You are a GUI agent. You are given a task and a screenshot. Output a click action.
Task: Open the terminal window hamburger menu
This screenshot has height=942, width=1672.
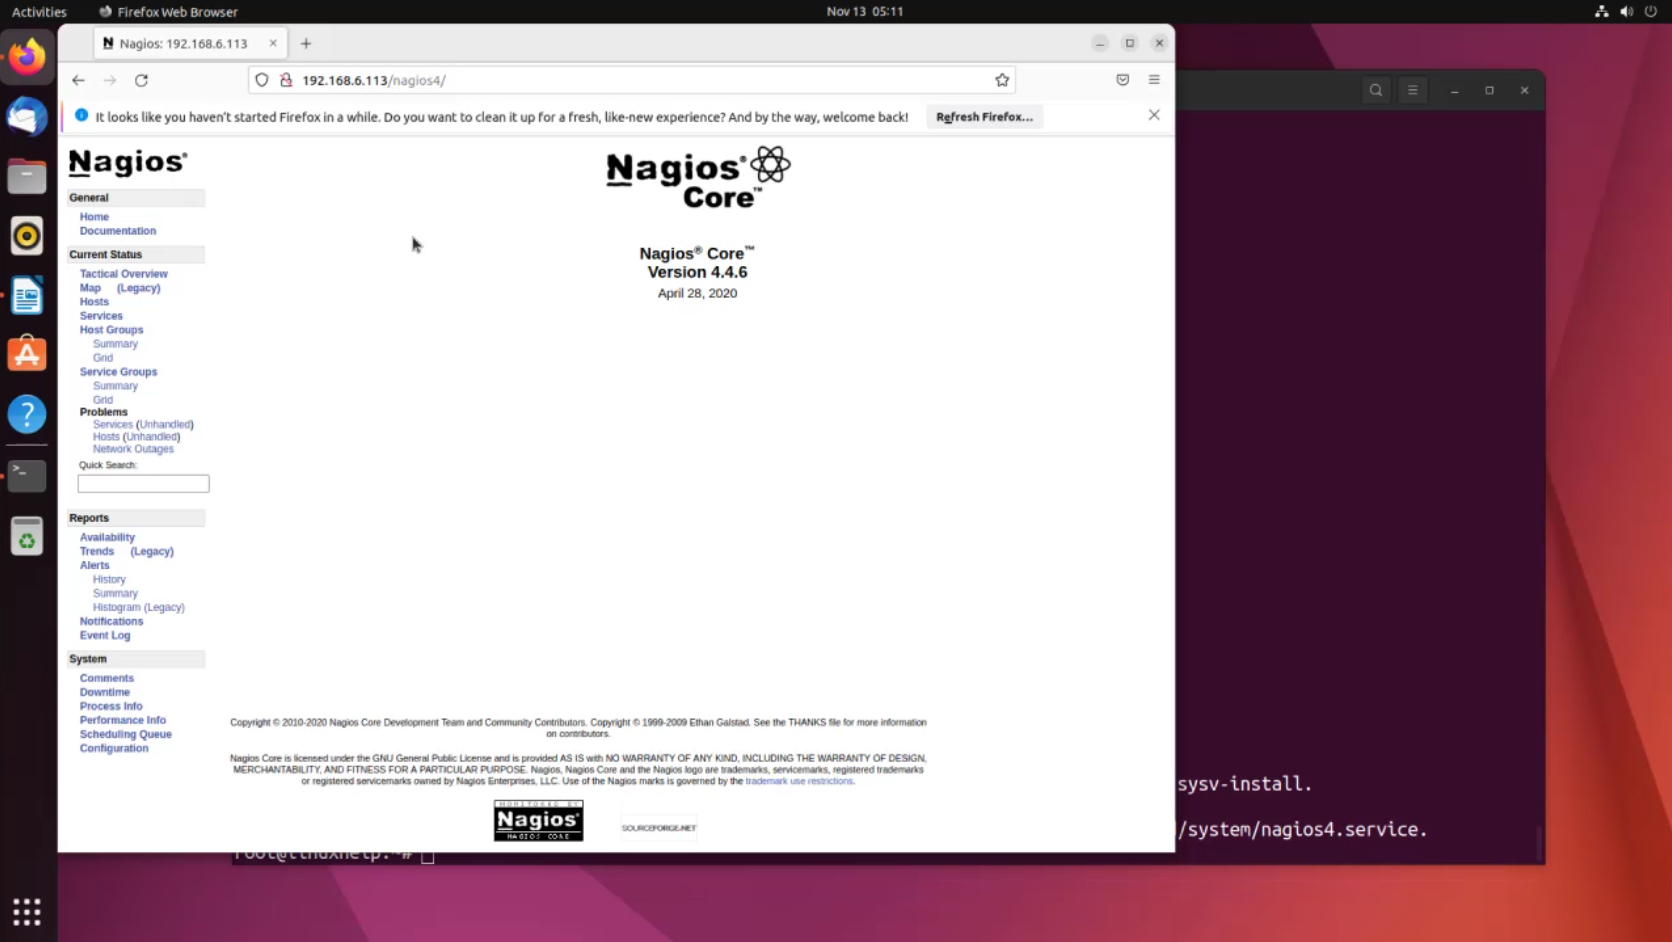tap(1412, 90)
